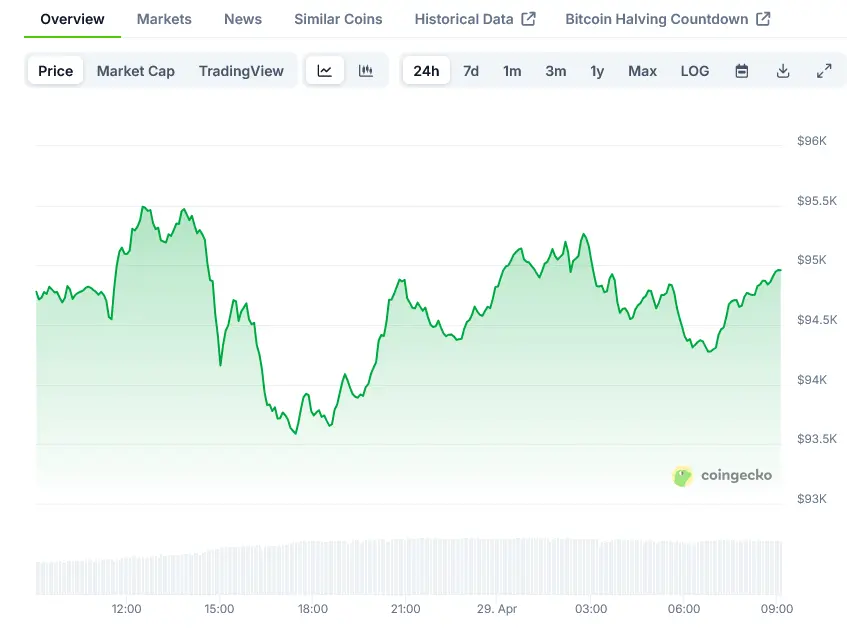Select the 7d time range
The height and width of the screenshot is (632, 847).
point(471,71)
